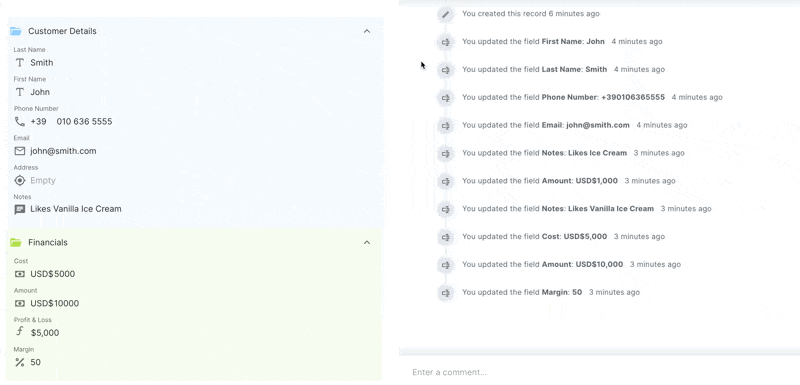Click the phone icon in Phone Number field
800x385 pixels.
[x=19, y=121]
